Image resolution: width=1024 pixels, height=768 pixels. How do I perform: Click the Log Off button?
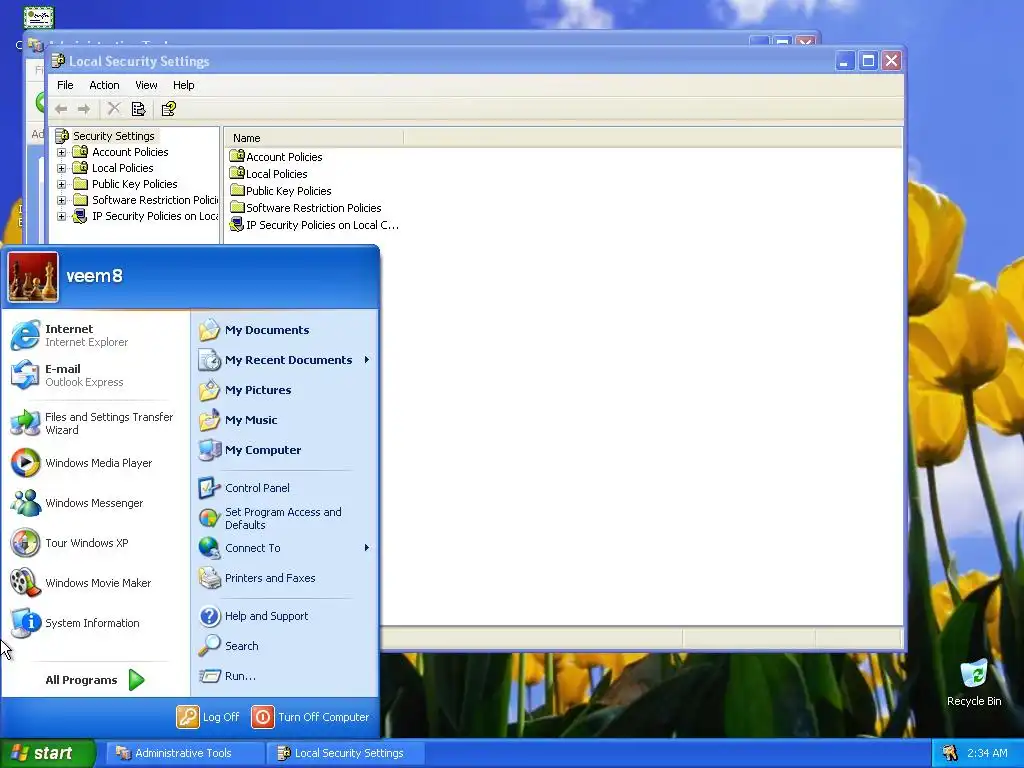click(x=208, y=716)
